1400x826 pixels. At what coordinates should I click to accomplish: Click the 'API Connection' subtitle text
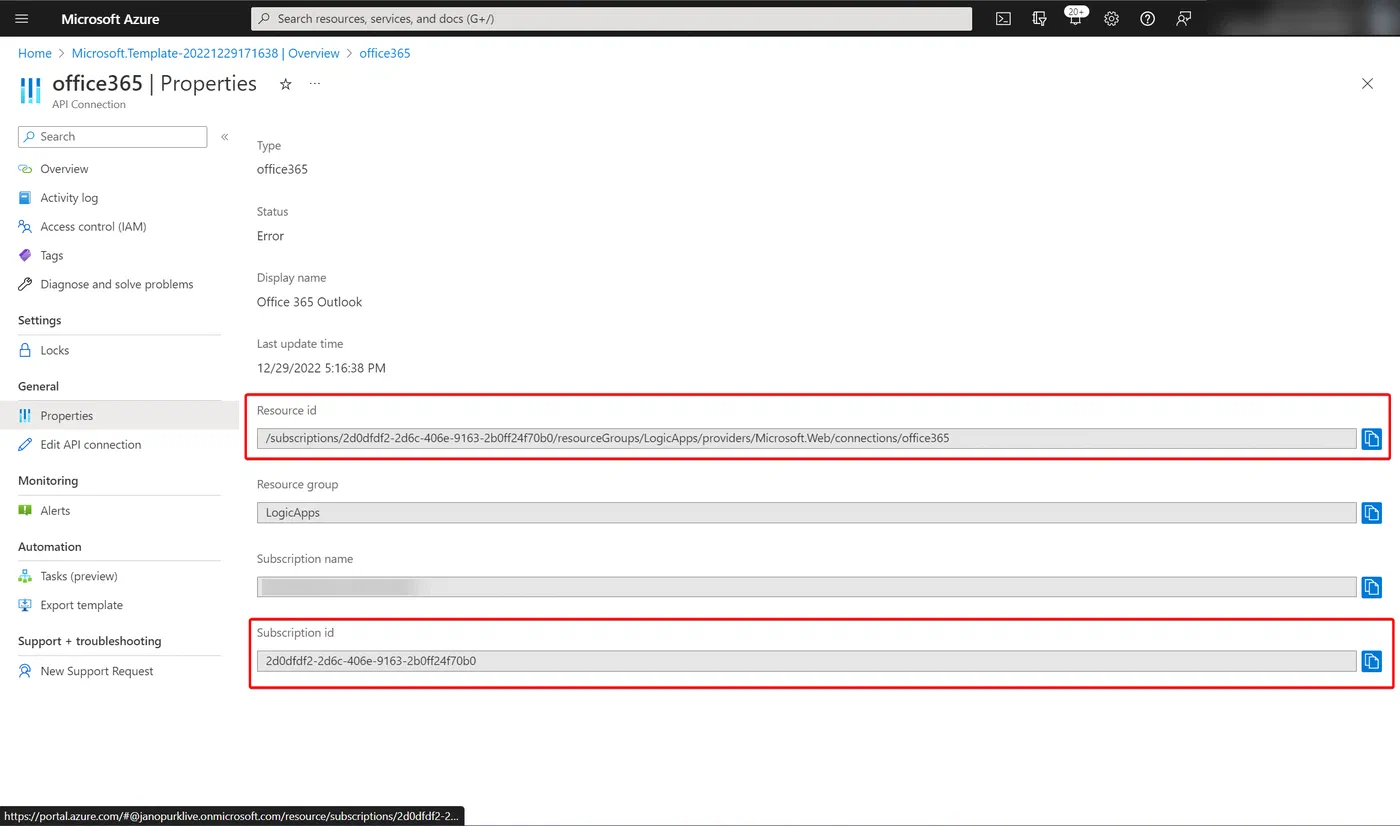pyautogui.click(x=89, y=104)
